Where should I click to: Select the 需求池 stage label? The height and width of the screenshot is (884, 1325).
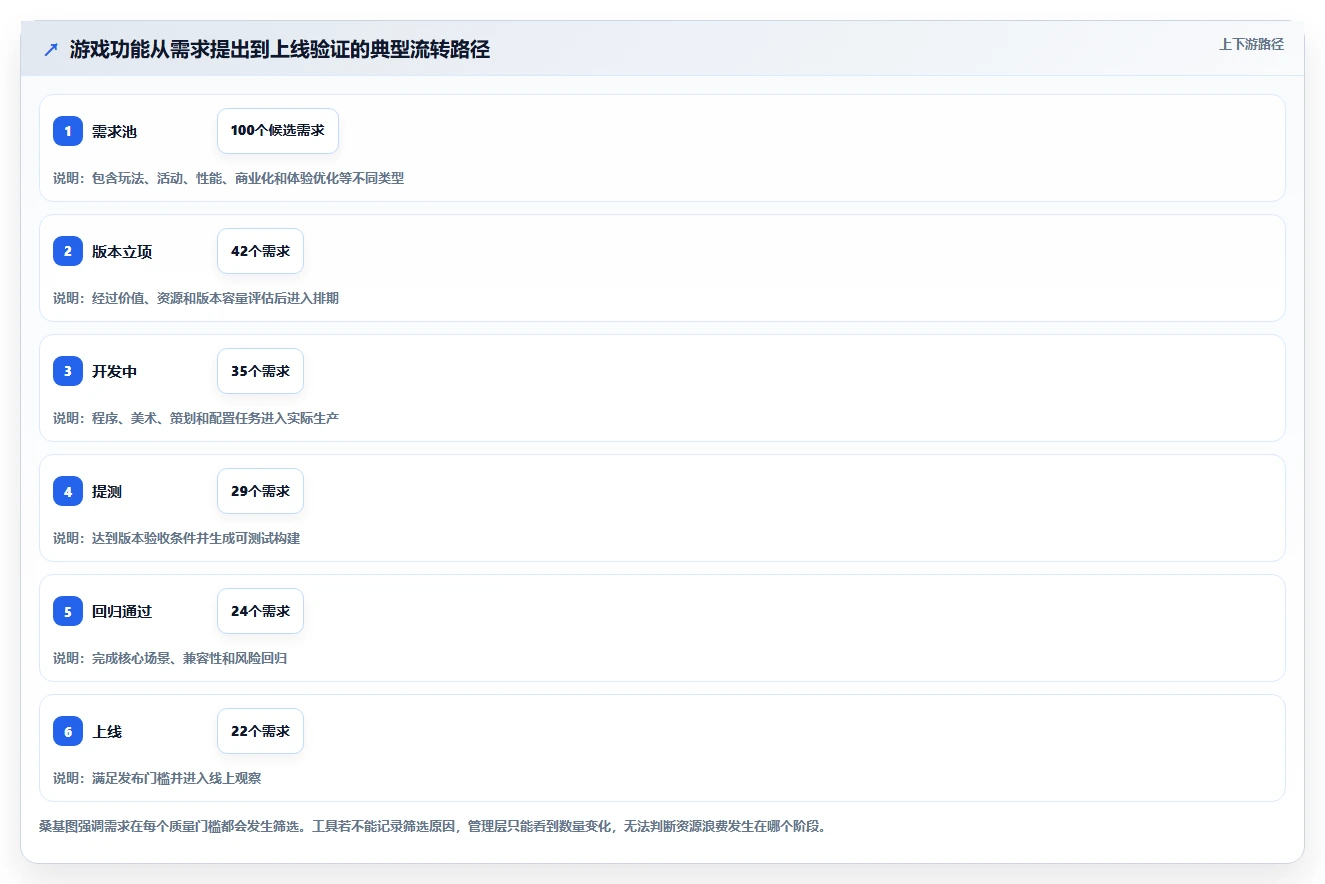point(114,132)
